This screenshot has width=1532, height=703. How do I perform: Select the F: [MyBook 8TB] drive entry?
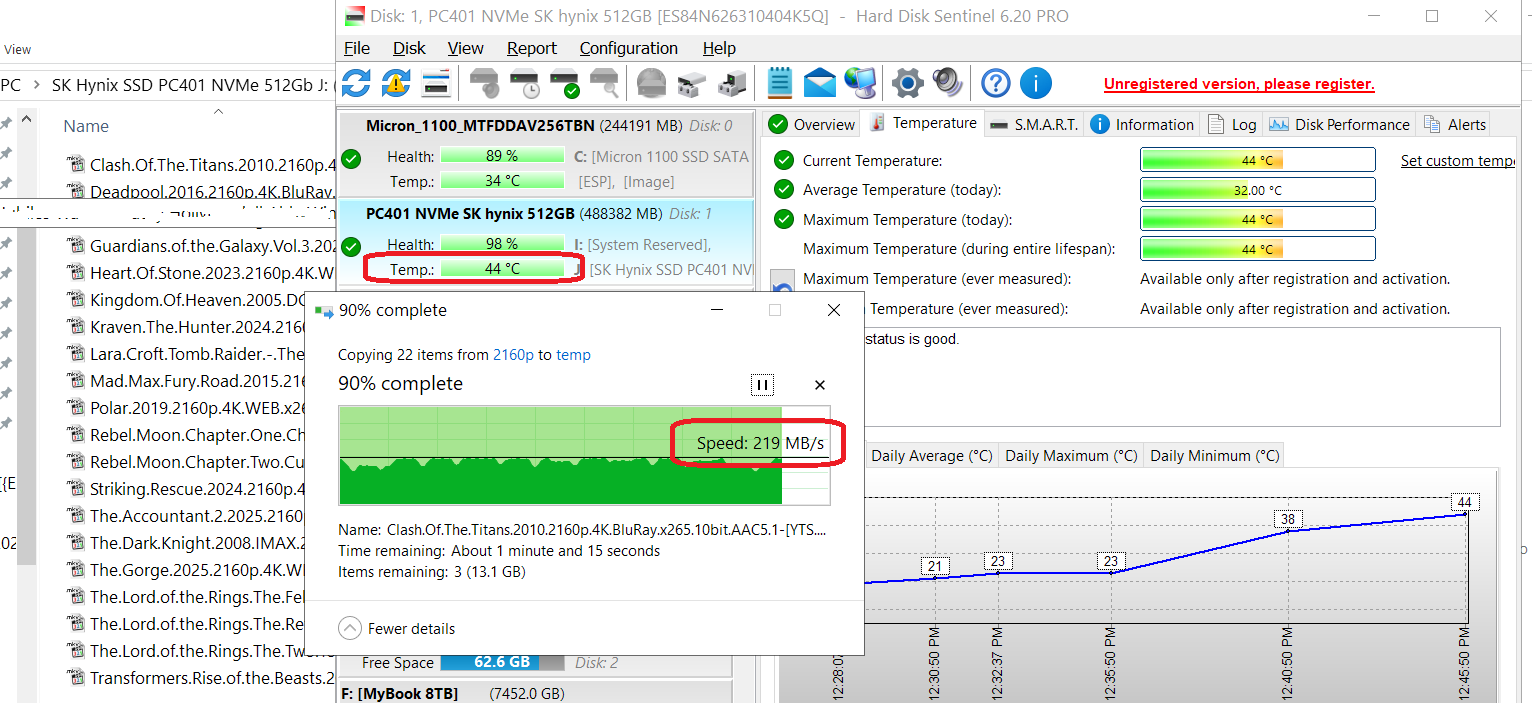pos(536,692)
